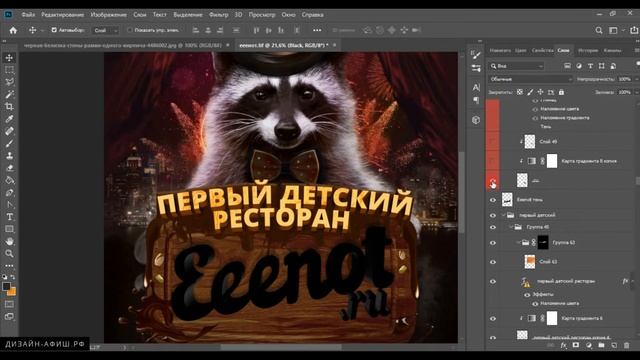Open Brush Settings panel icon in side strip
Screen dimensions: 640x360
point(476,54)
